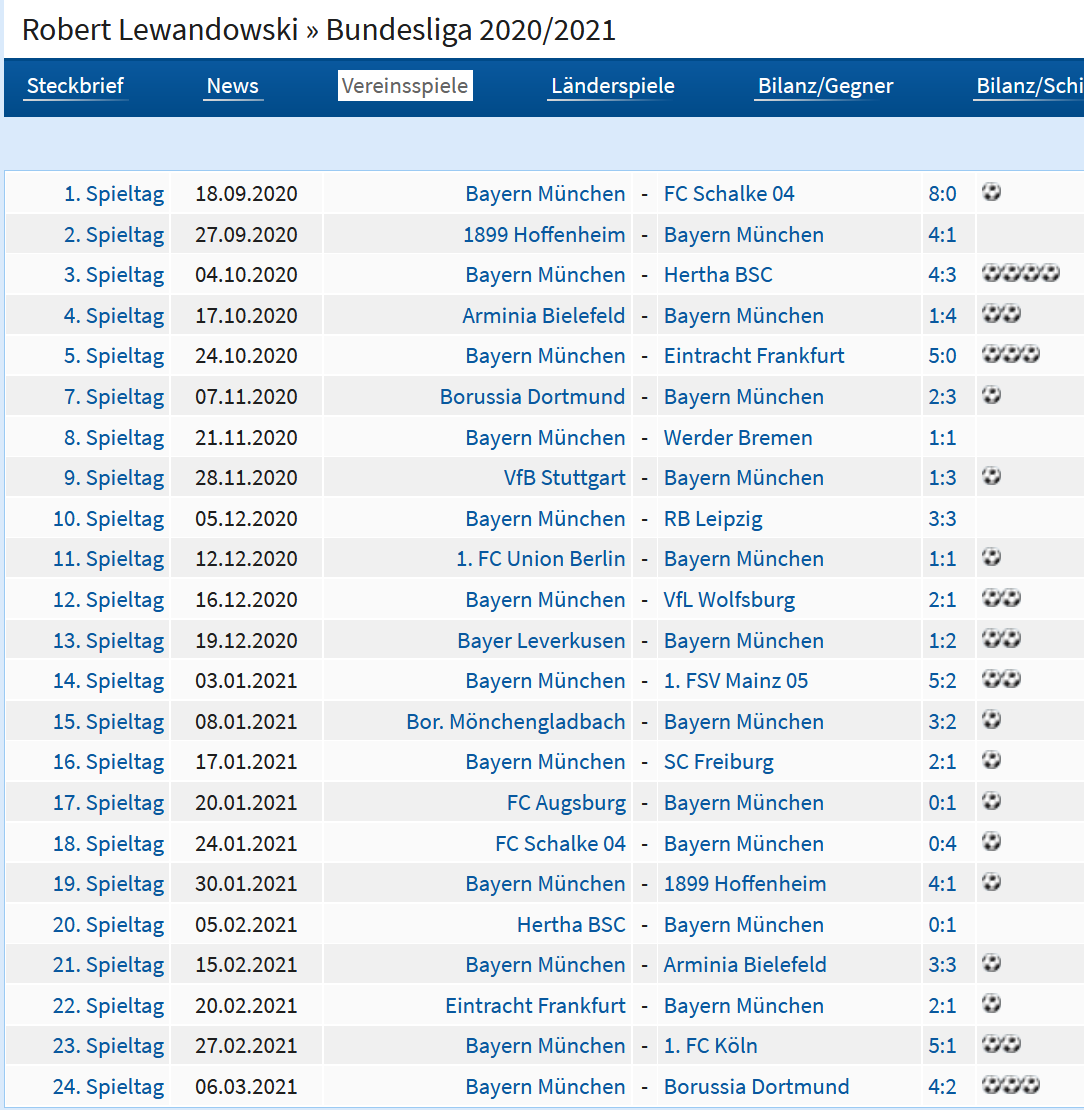Screen dimensions: 1084x1110
Task: Open the 3:2 result at Mönchengladbach
Action: point(942,722)
